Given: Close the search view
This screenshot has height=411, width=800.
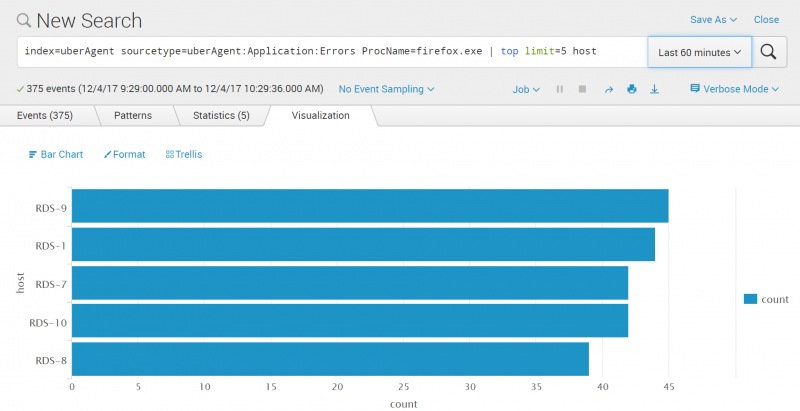Looking at the screenshot, I should pyautogui.click(x=766, y=19).
